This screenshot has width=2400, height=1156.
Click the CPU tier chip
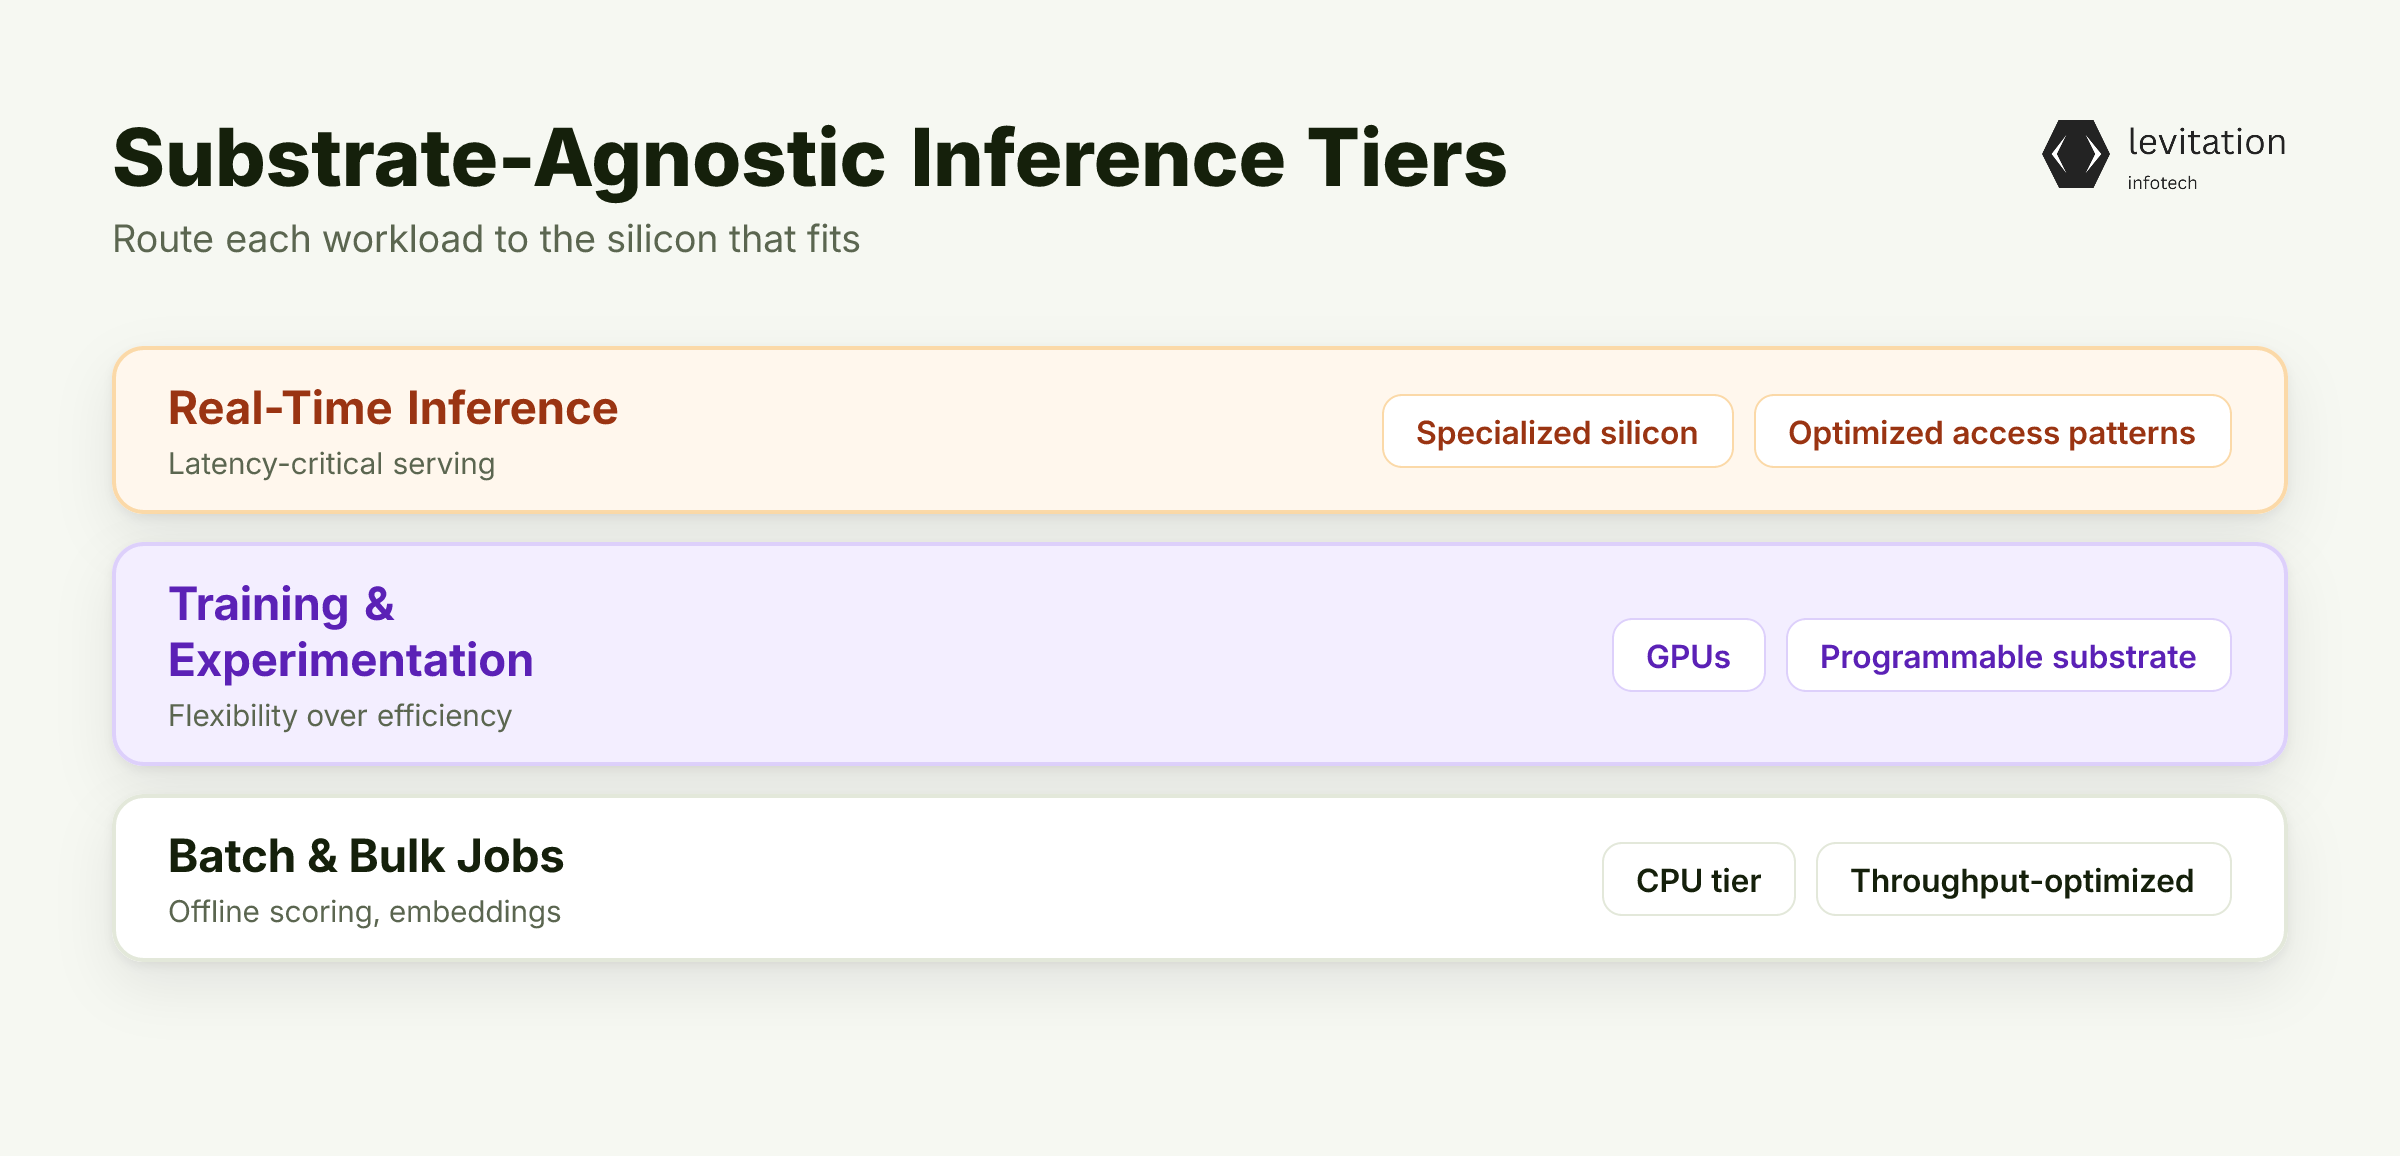(1698, 879)
